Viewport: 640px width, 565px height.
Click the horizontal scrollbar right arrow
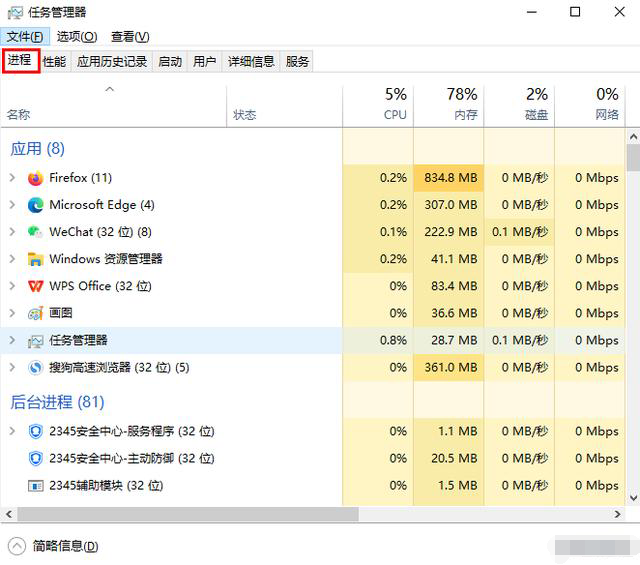click(618, 514)
